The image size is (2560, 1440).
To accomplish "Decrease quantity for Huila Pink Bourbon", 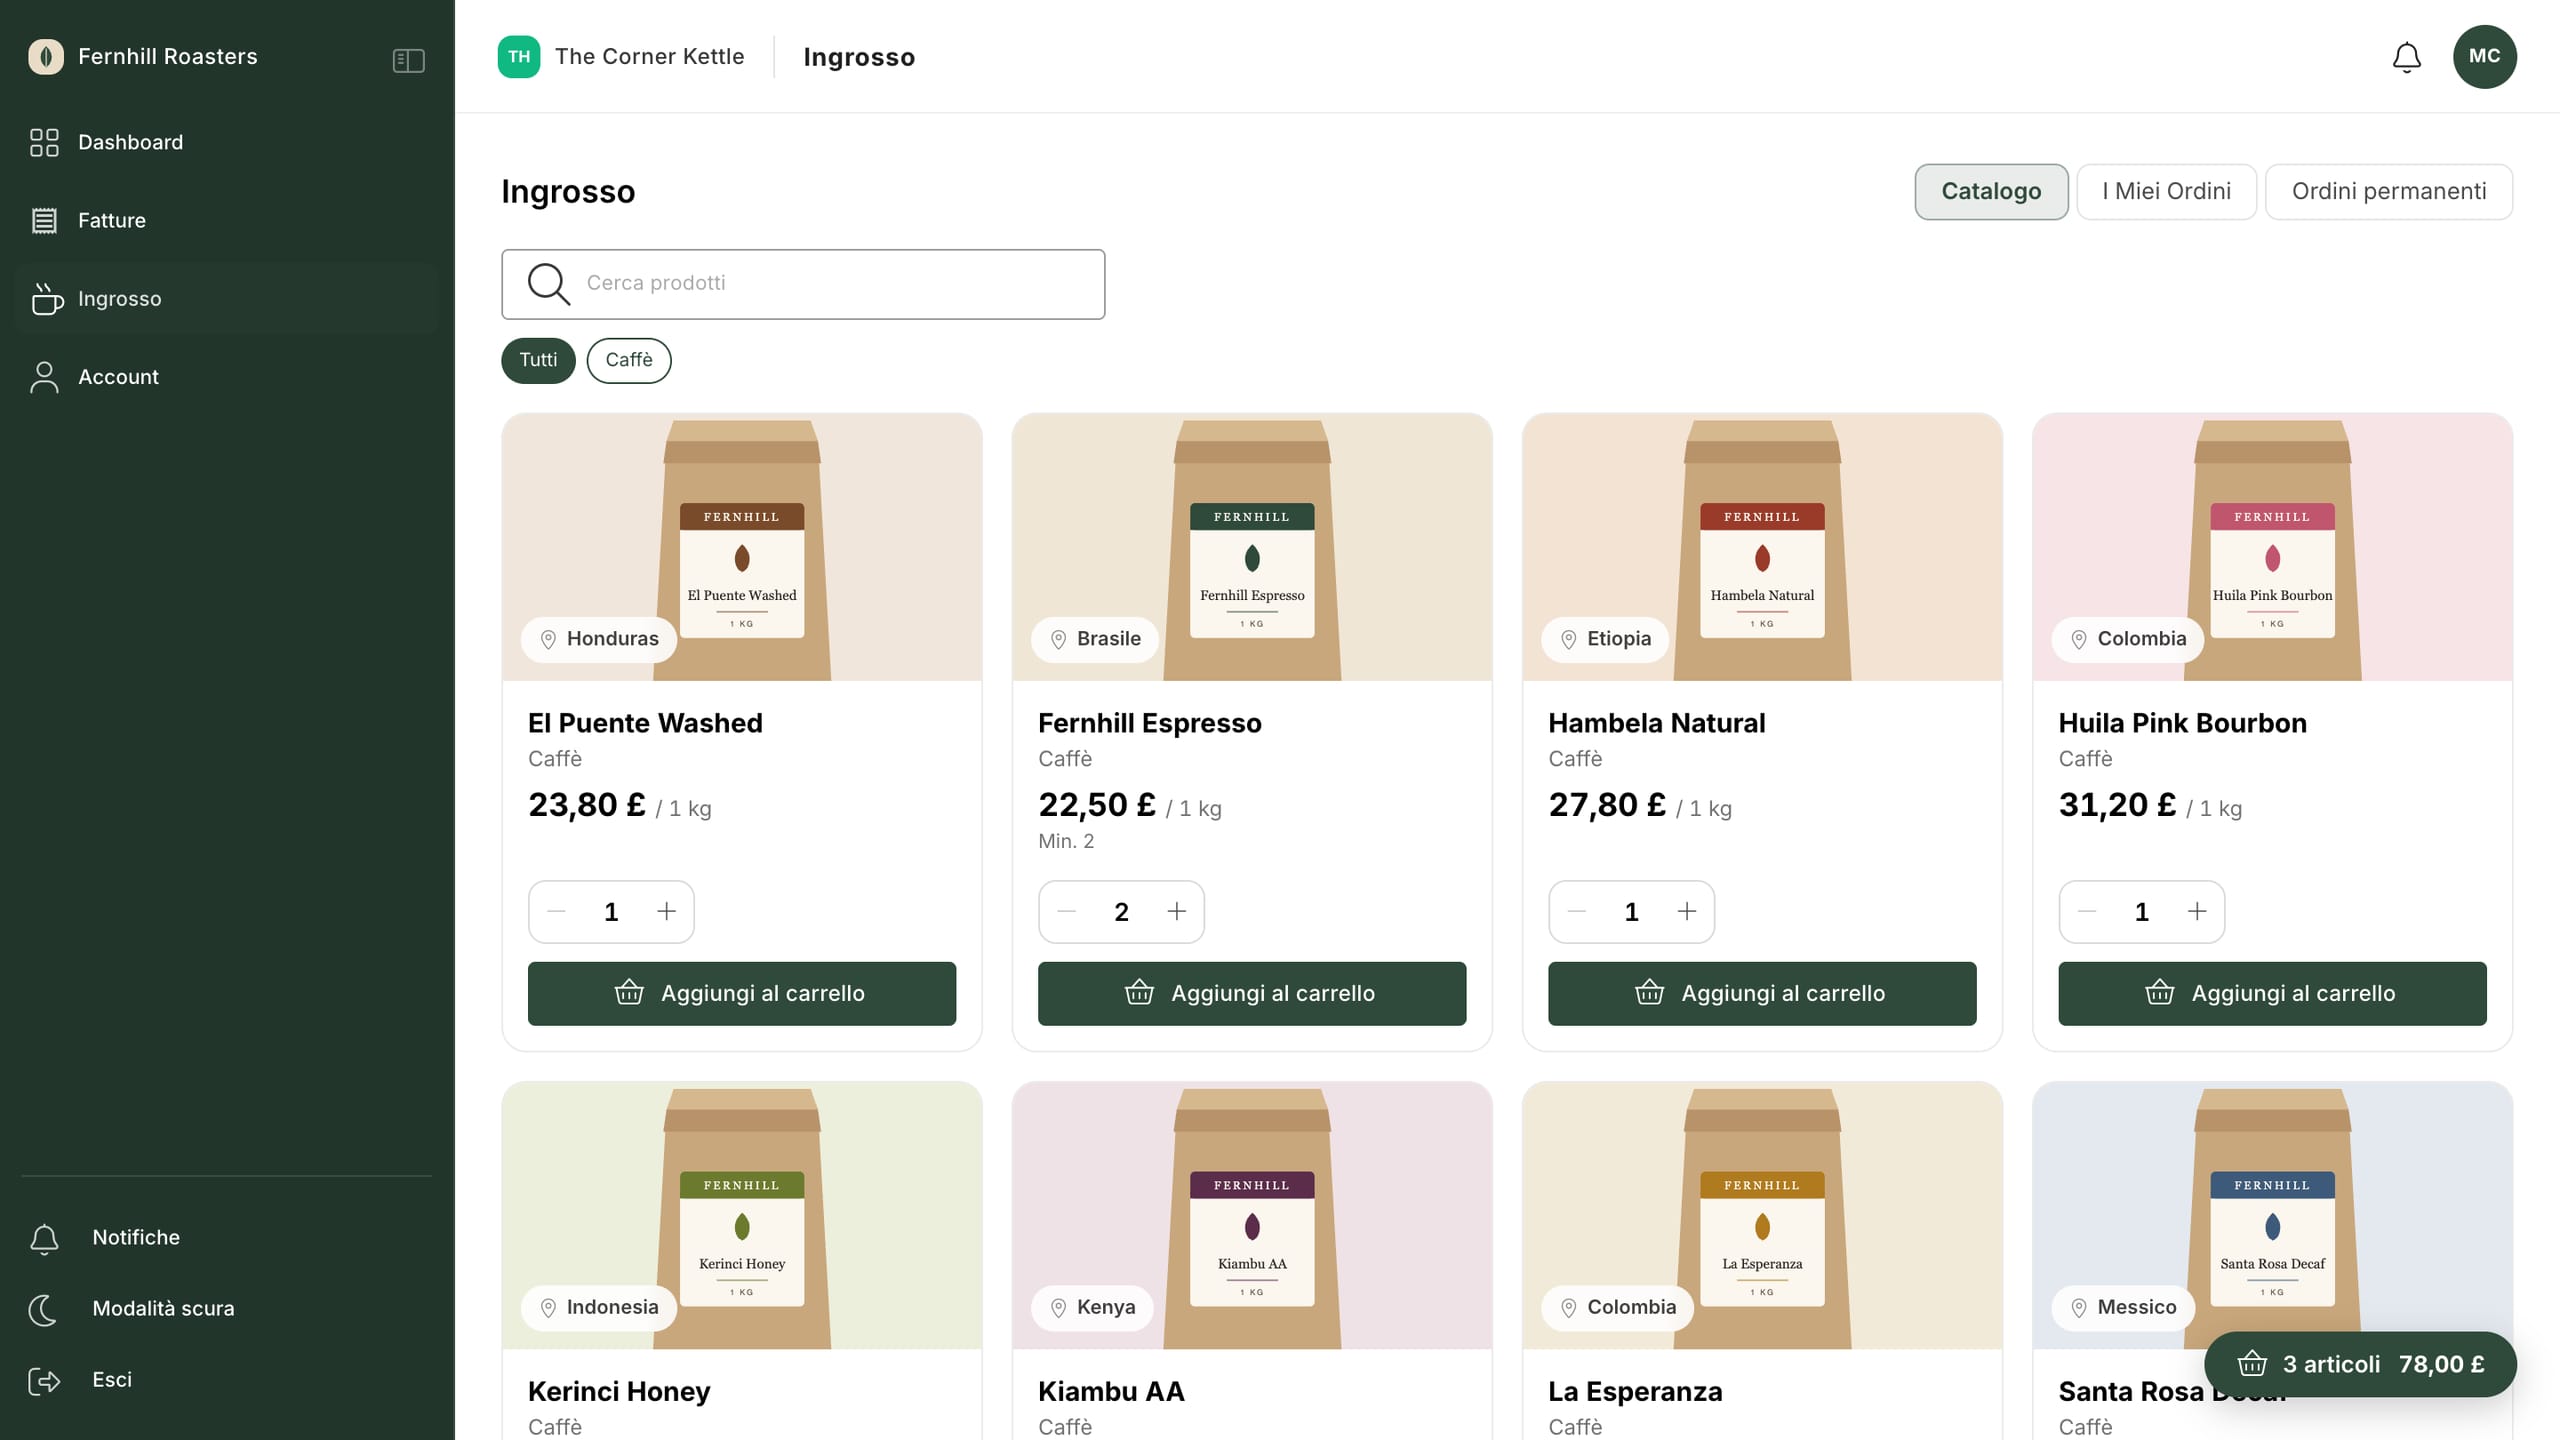I will [2087, 911].
